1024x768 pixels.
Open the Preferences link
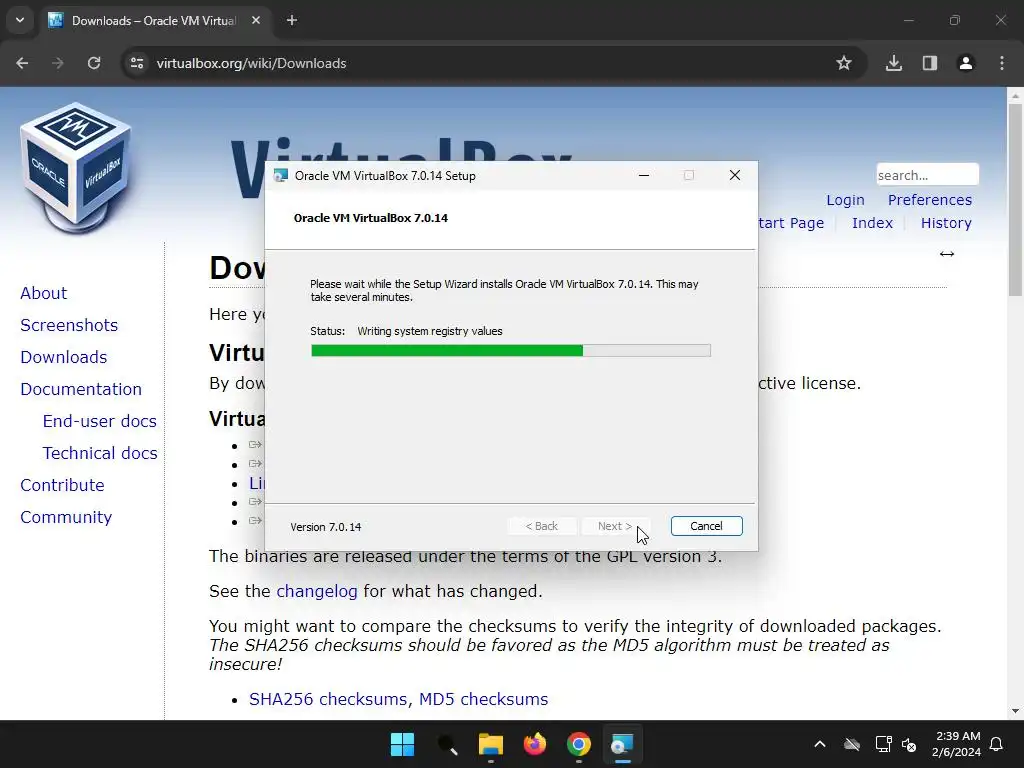pos(929,200)
